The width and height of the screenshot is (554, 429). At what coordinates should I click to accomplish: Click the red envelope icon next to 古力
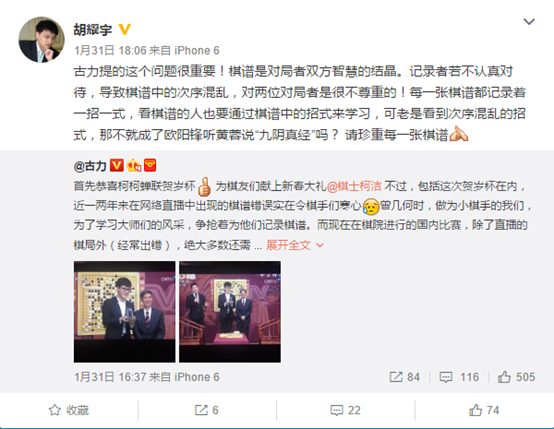click(150, 165)
